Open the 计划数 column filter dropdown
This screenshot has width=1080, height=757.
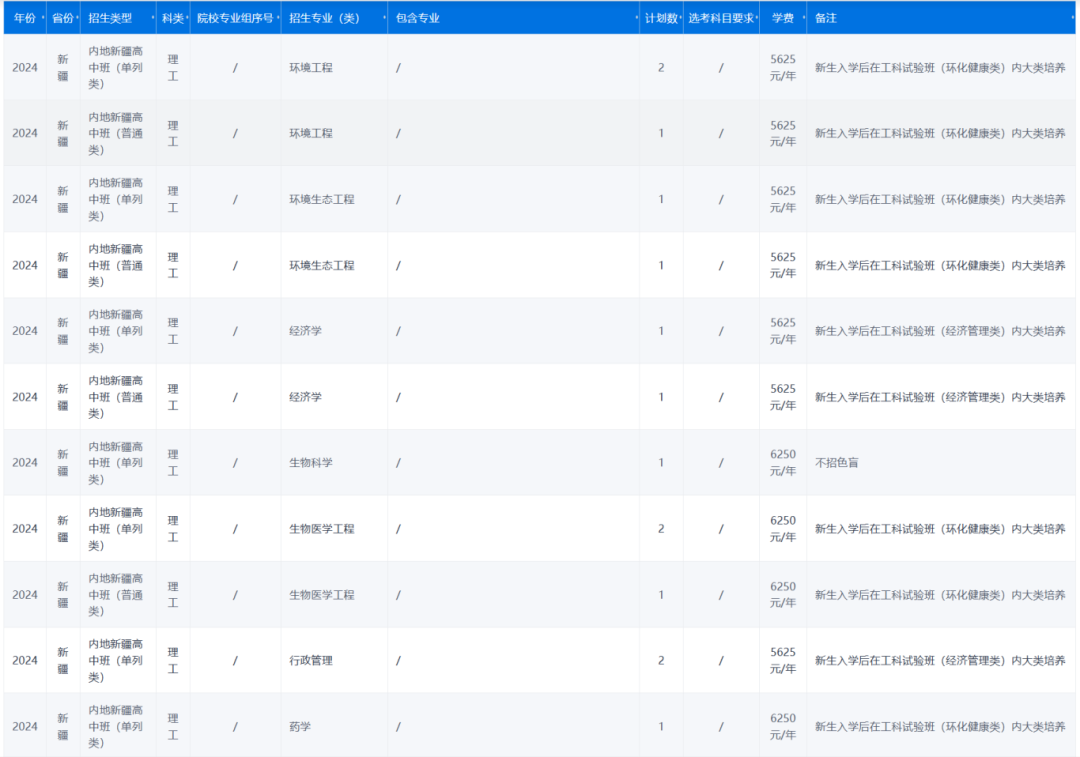click(x=680, y=19)
